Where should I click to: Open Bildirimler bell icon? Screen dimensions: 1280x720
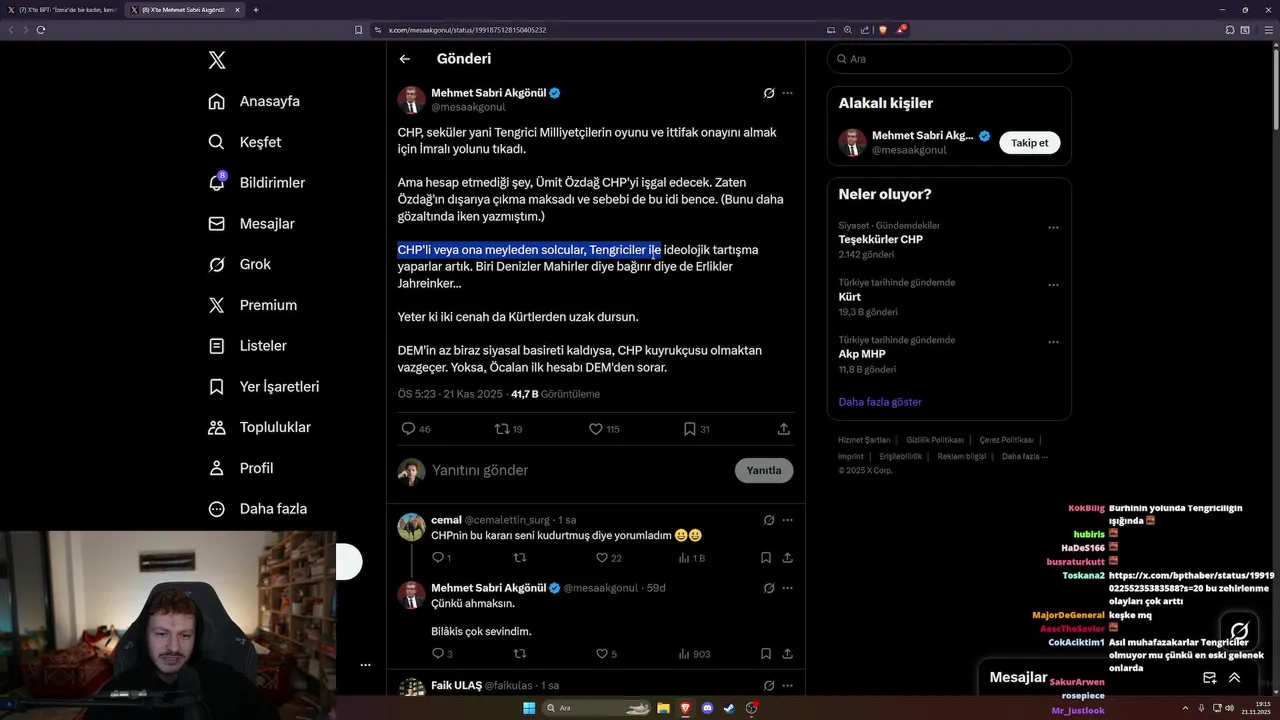click(x=216, y=183)
